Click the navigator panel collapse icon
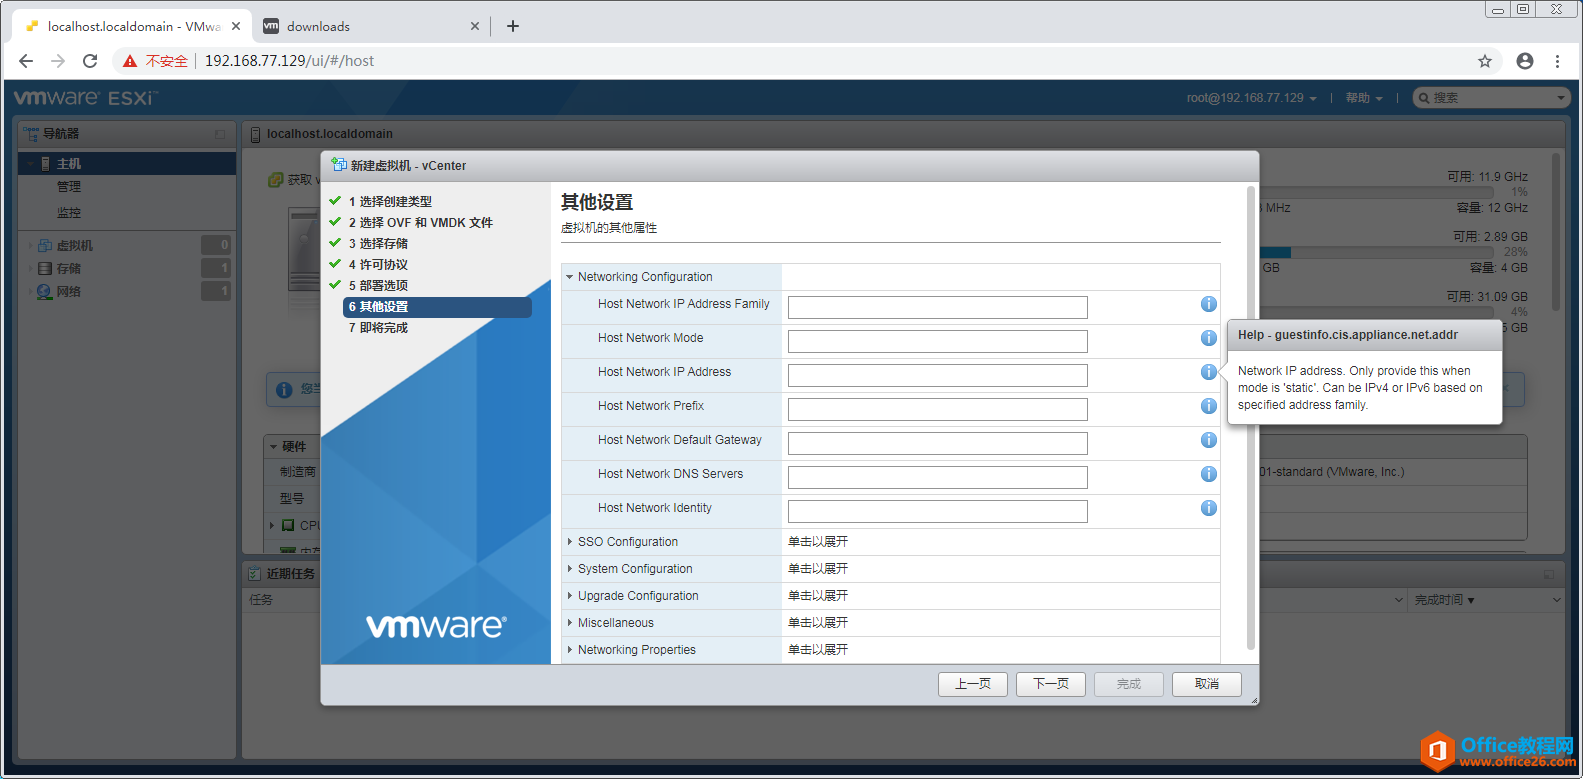The height and width of the screenshot is (779, 1583). [220, 134]
